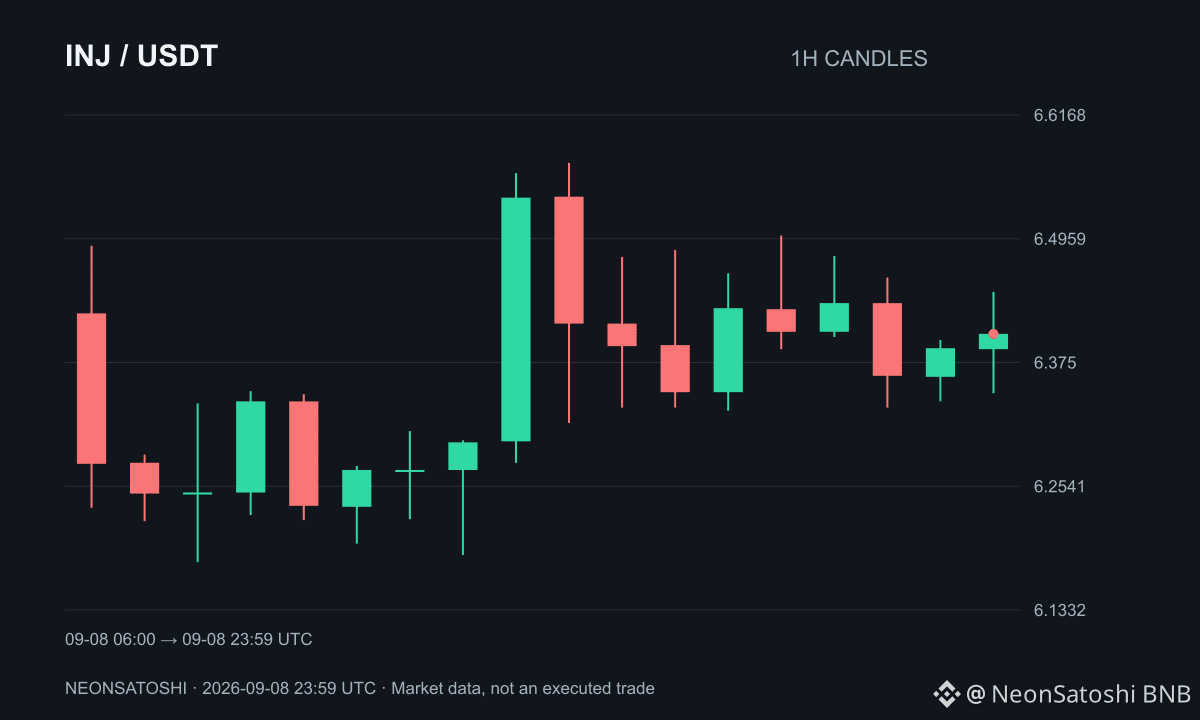The height and width of the screenshot is (720, 1200).
Task: Click the second small red candle from left
Action: coord(144,478)
